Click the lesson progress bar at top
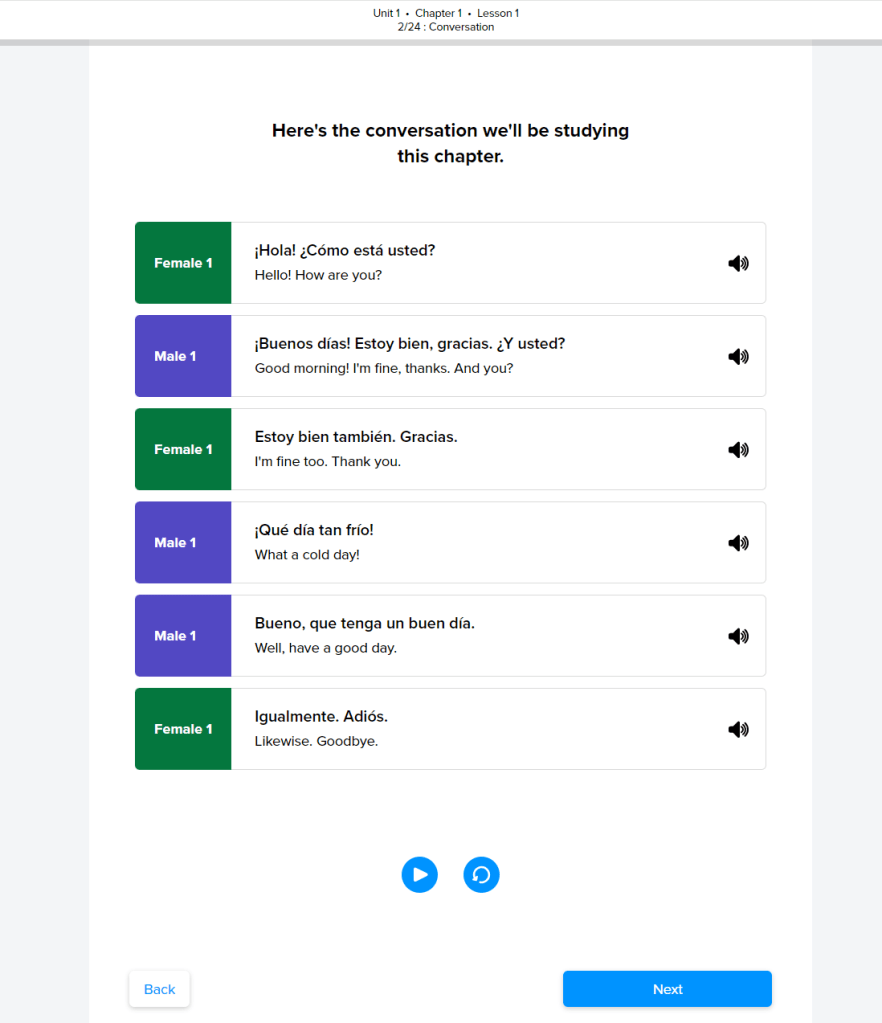This screenshot has width=882, height=1023. coord(441,42)
